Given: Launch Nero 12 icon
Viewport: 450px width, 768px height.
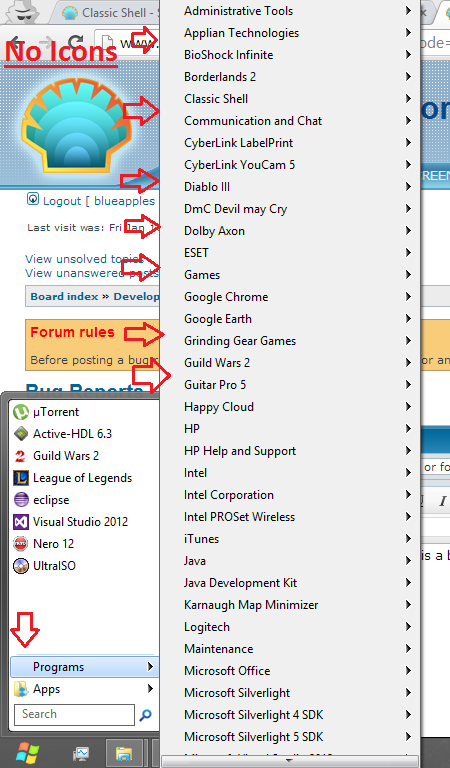Looking at the screenshot, I should click(x=21, y=544).
